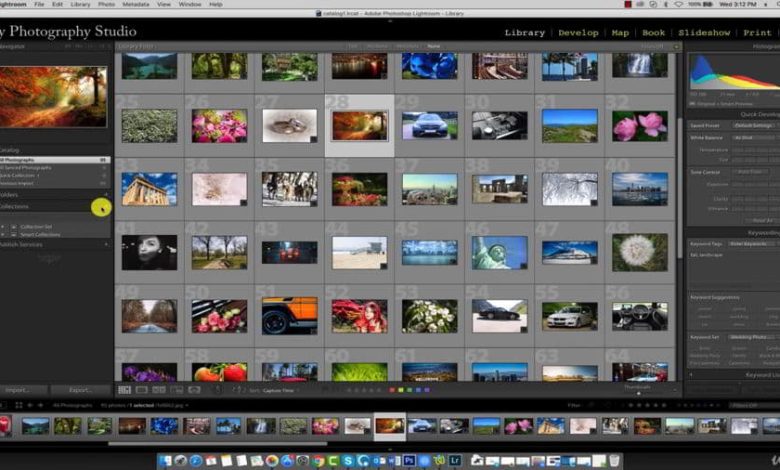Screen dimensions: 780x470
Task: Click the filmstrip grid shortcut icon
Action: pyautogui.click(x=19, y=405)
